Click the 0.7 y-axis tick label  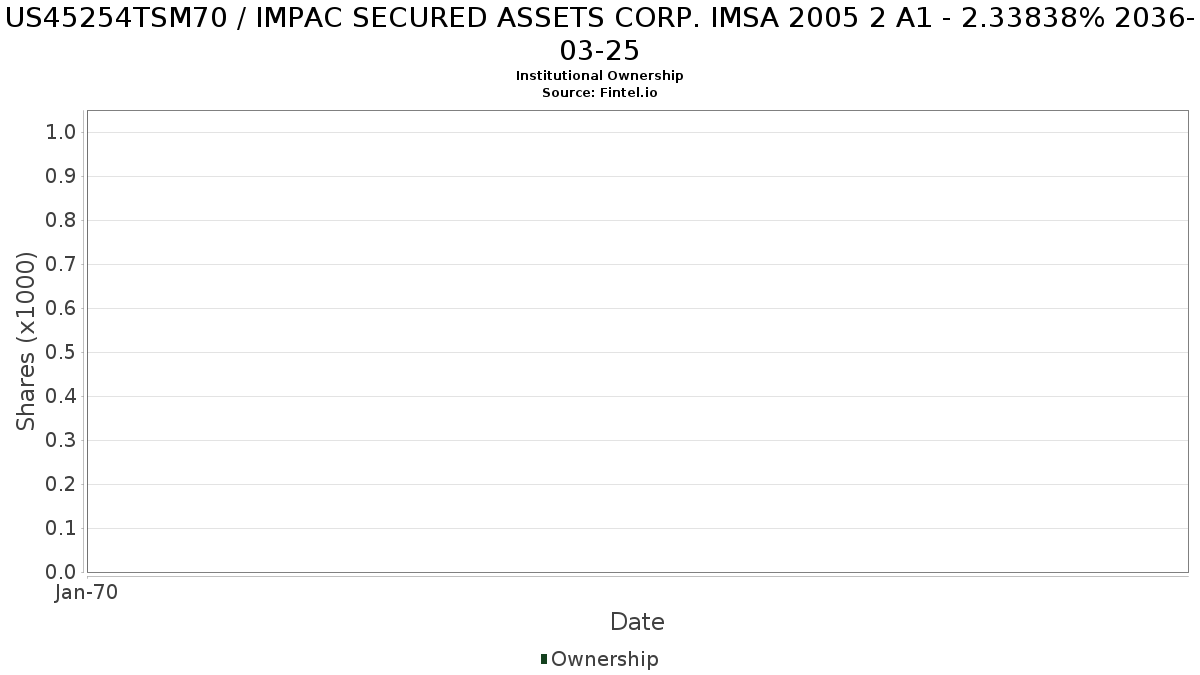coord(61,264)
